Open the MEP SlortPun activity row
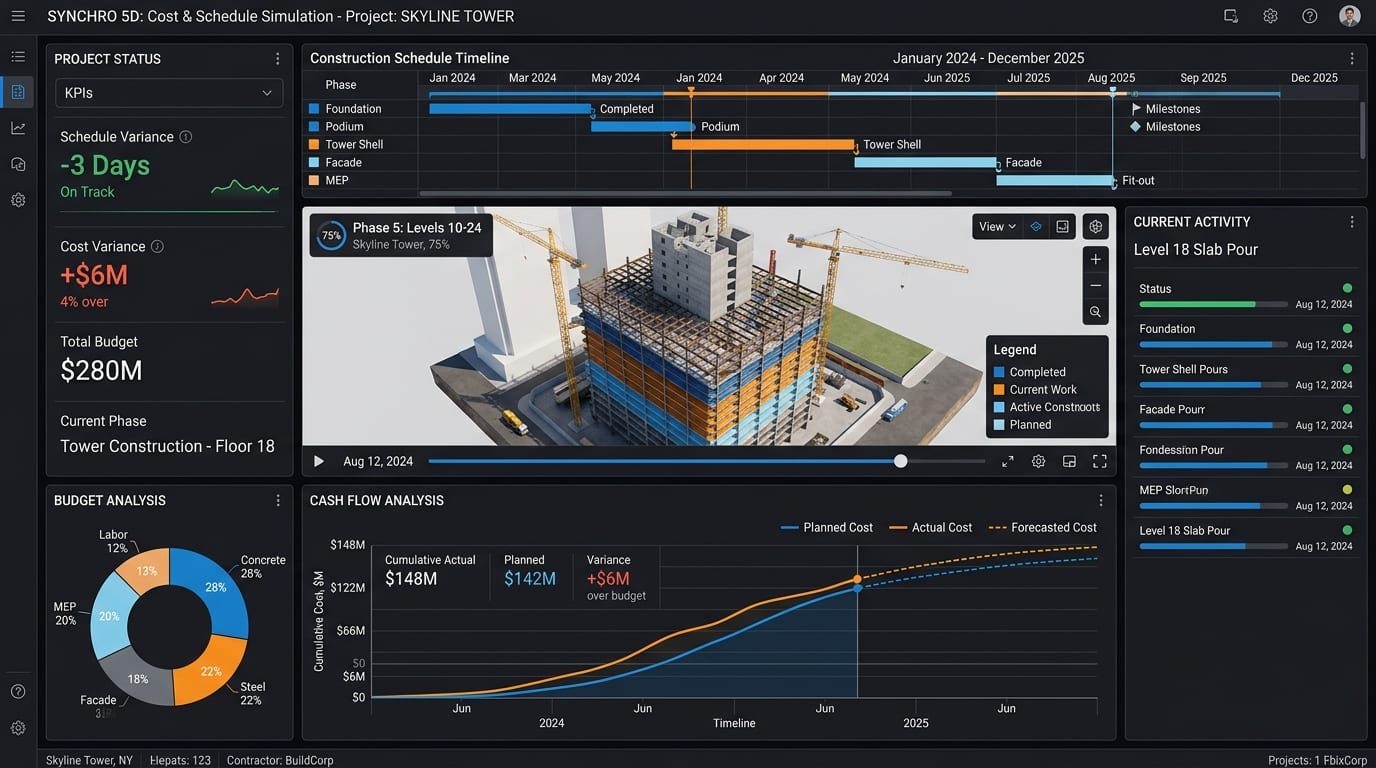Screen dimensions: 1376x768 1245,497
